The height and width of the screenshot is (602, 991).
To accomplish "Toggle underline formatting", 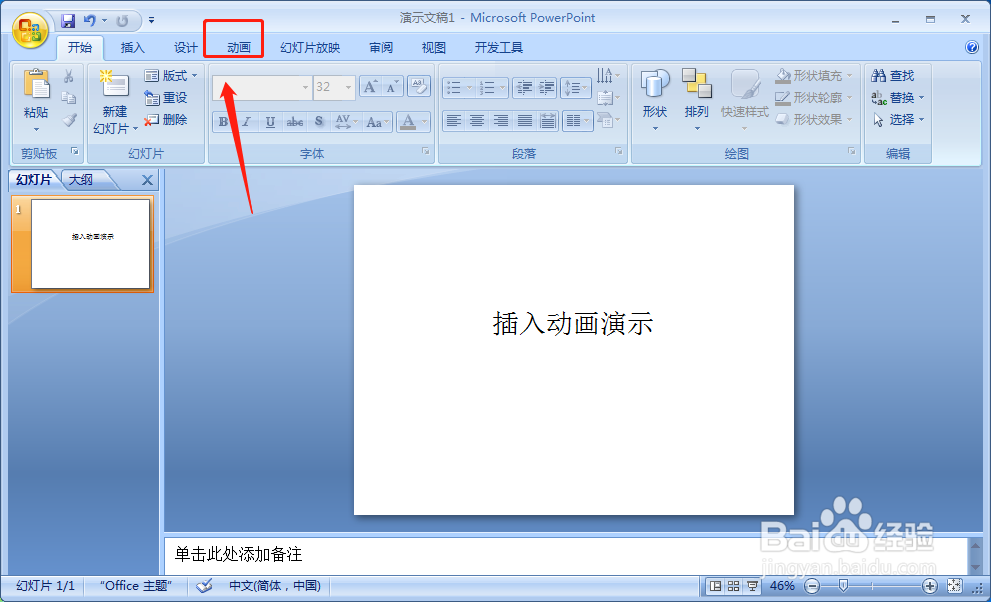I will click(x=270, y=122).
